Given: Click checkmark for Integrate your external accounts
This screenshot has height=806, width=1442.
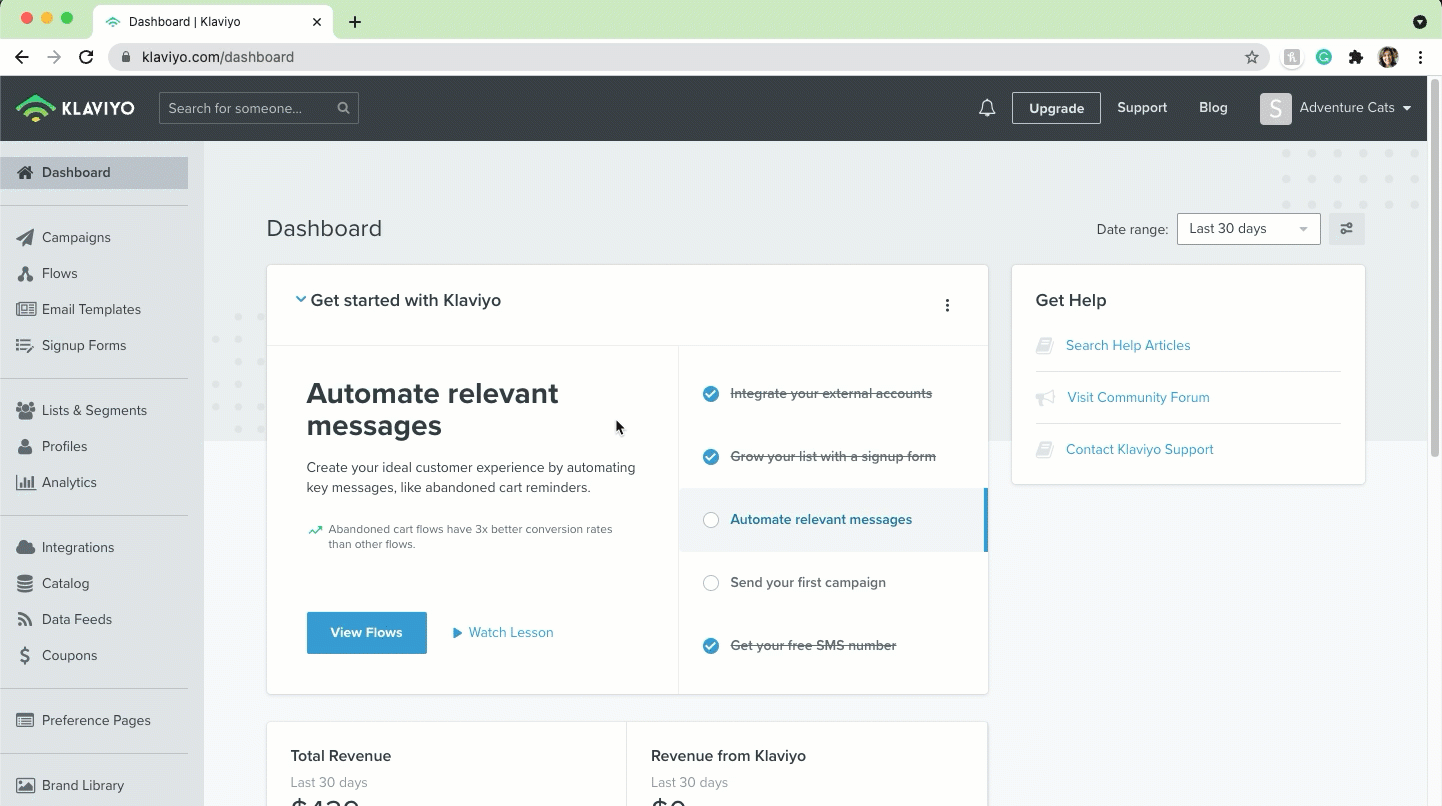Looking at the screenshot, I should tap(711, 394).
